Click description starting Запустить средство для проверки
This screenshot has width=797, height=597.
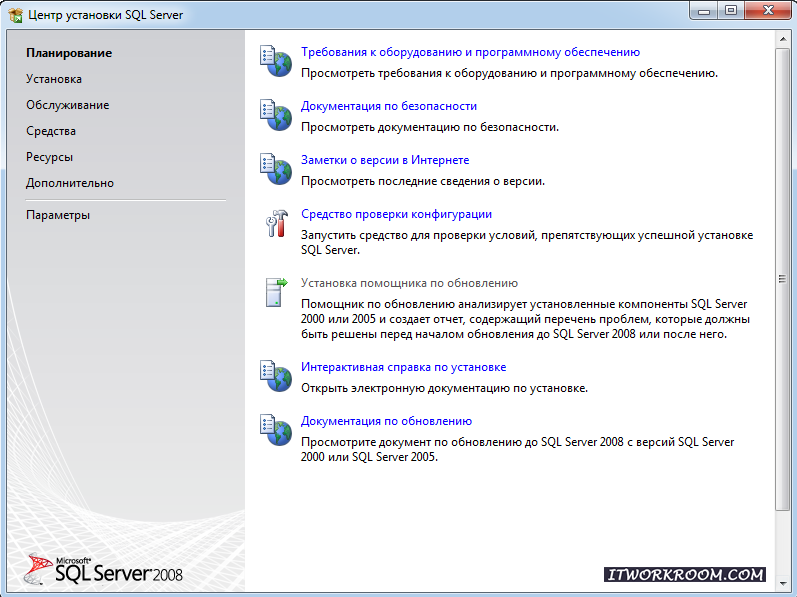[527, 242]
